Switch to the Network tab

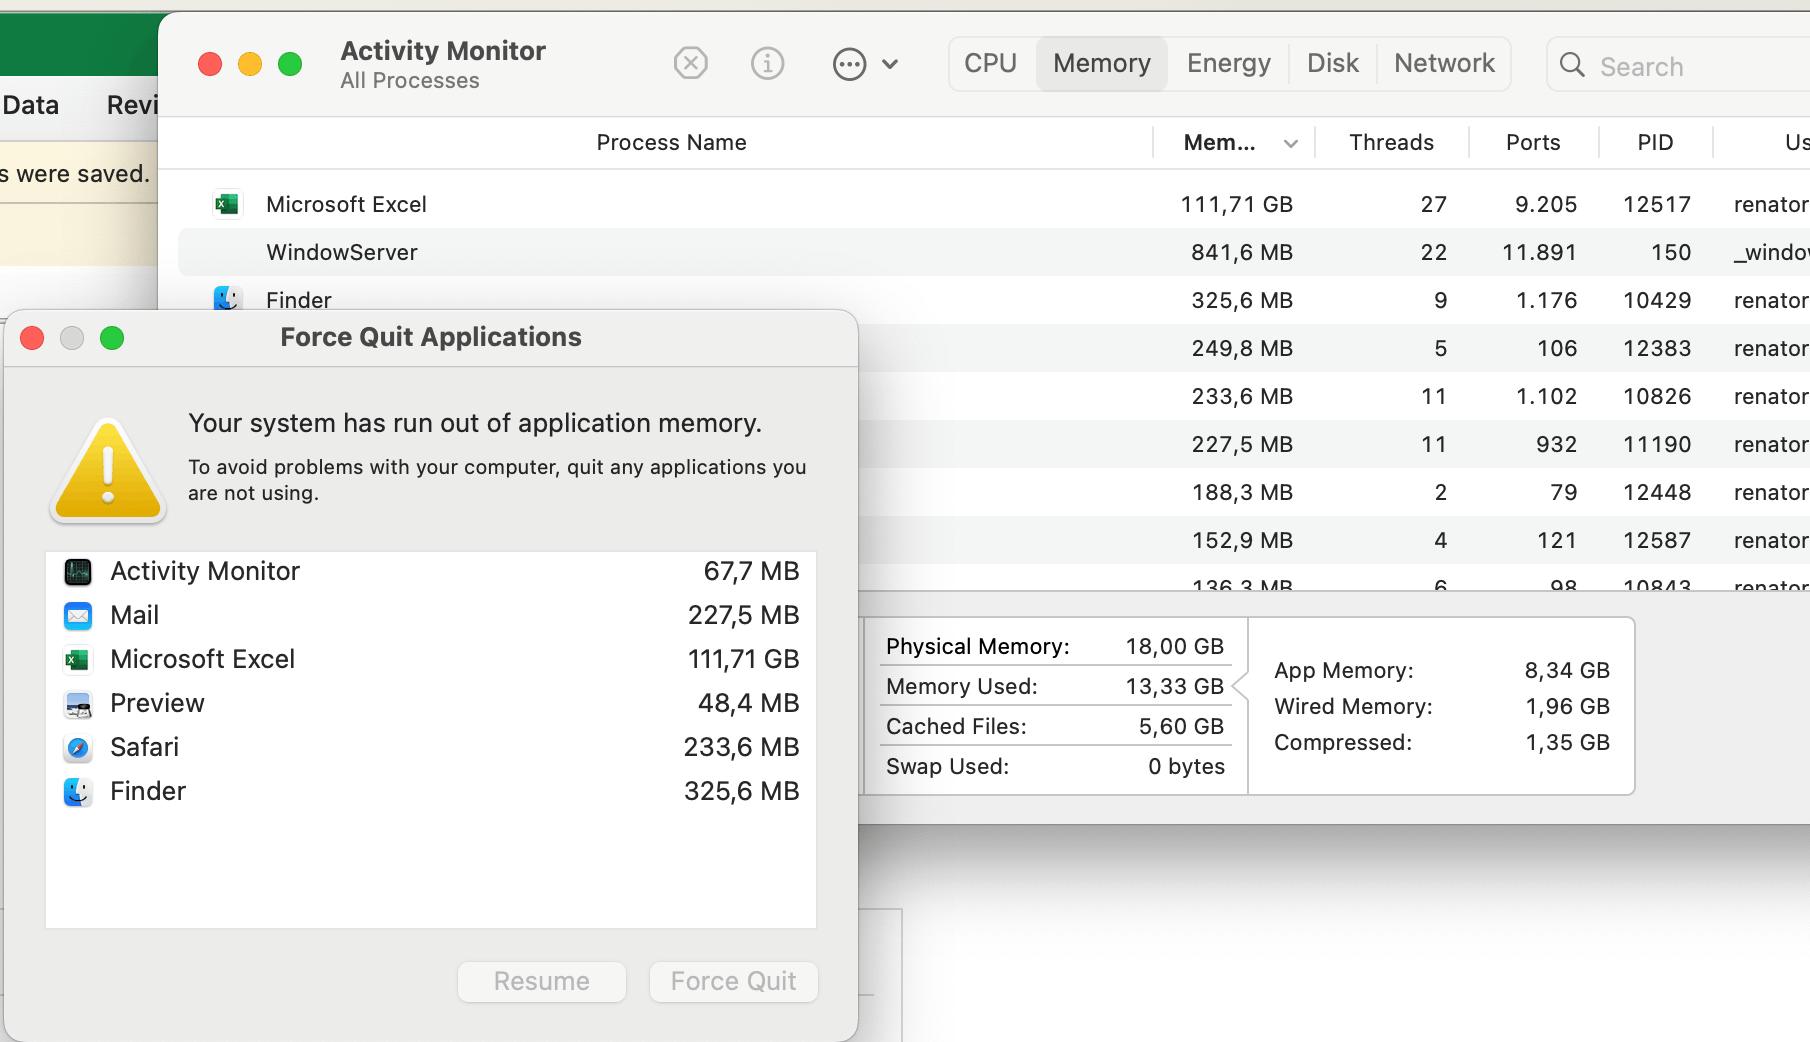[x=1445, y=64]
